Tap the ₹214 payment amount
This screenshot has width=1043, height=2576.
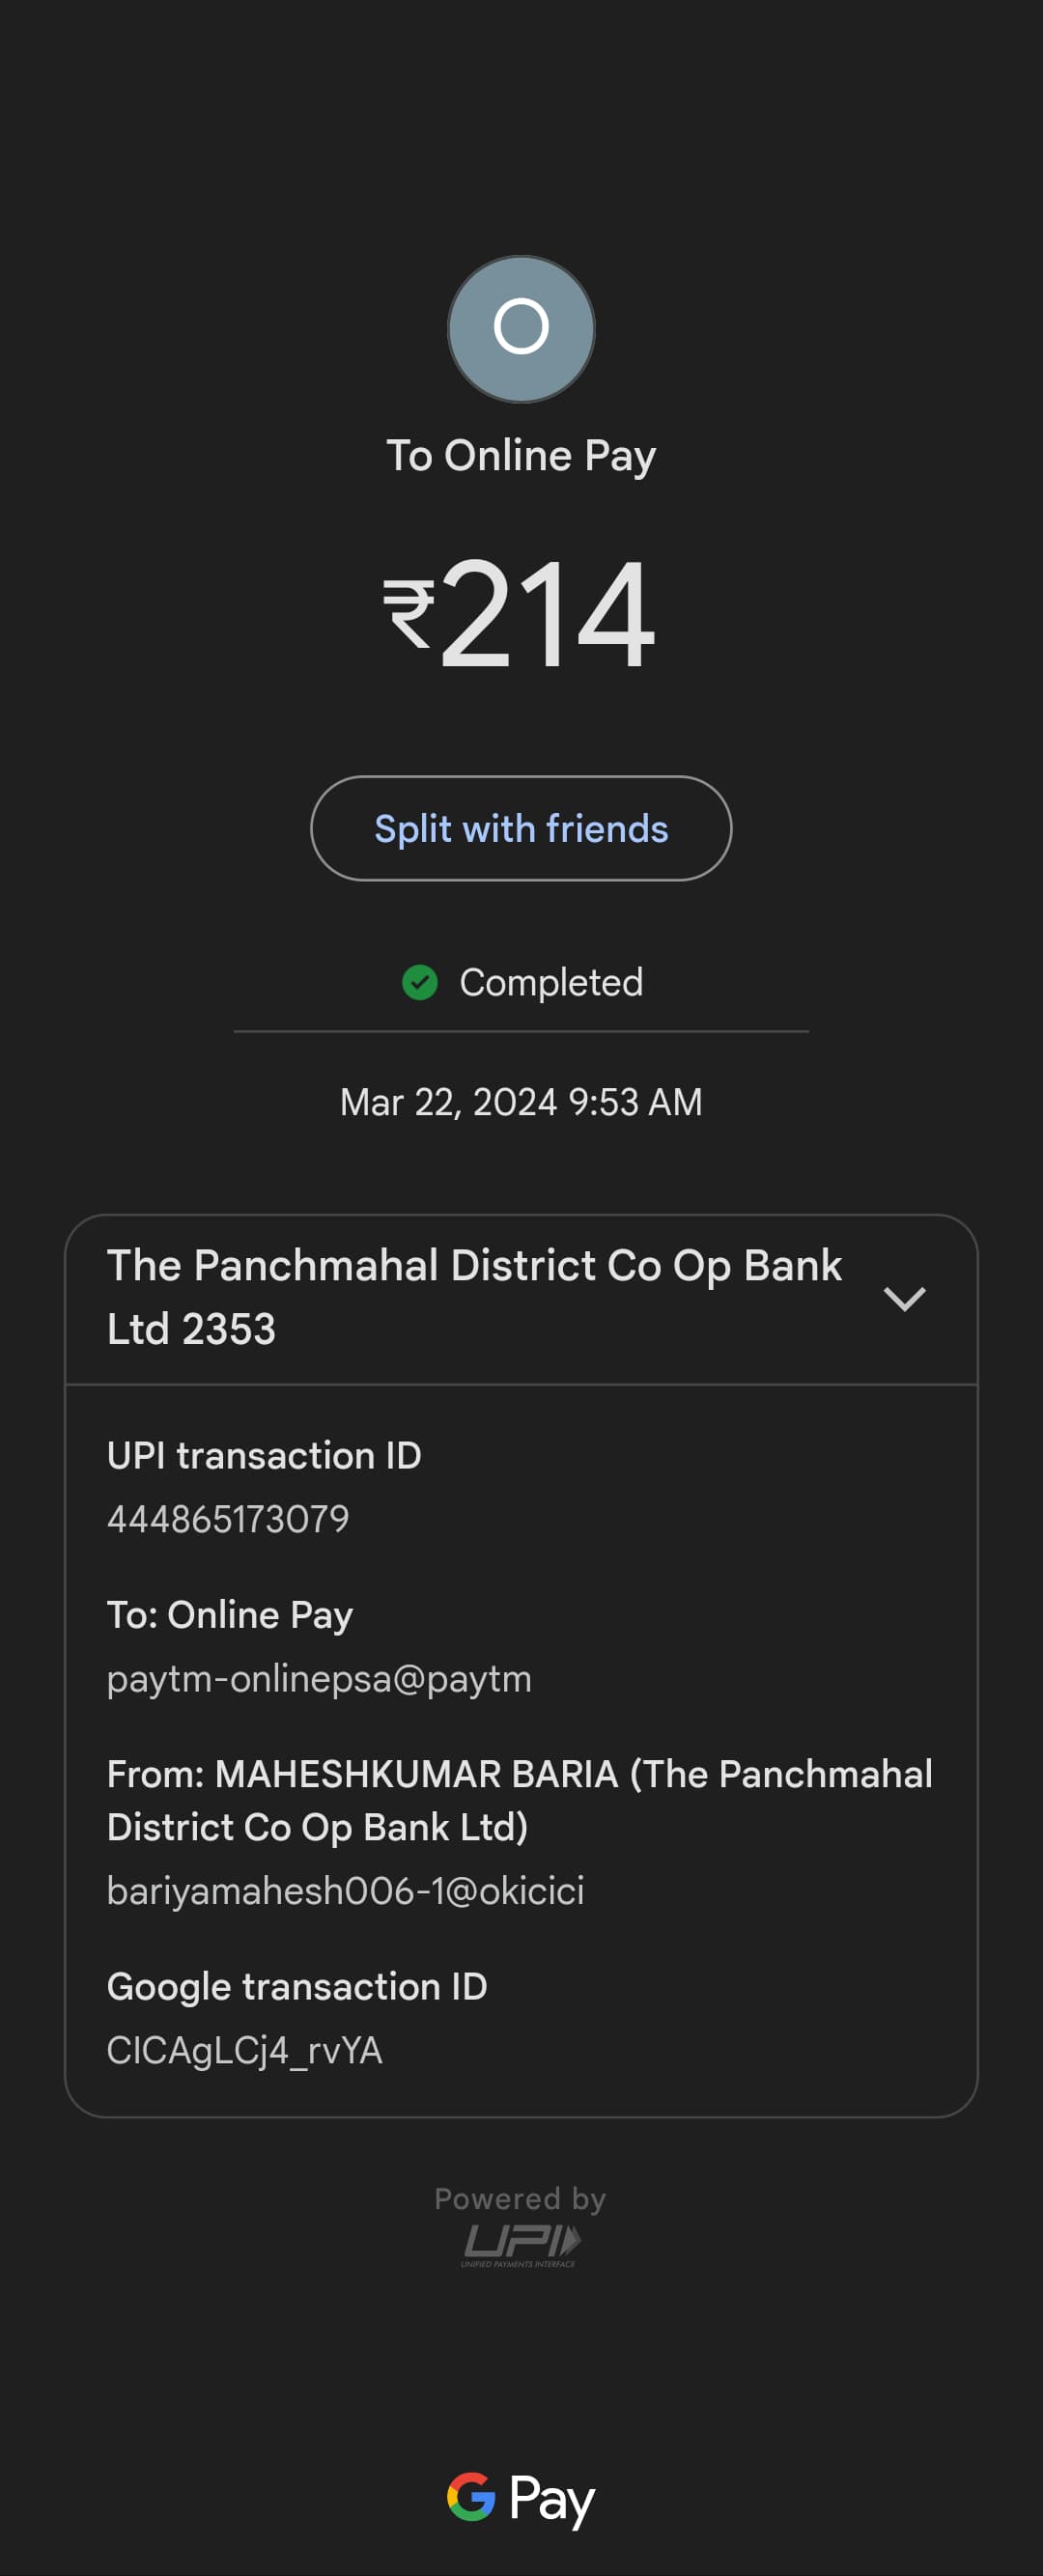546,614
